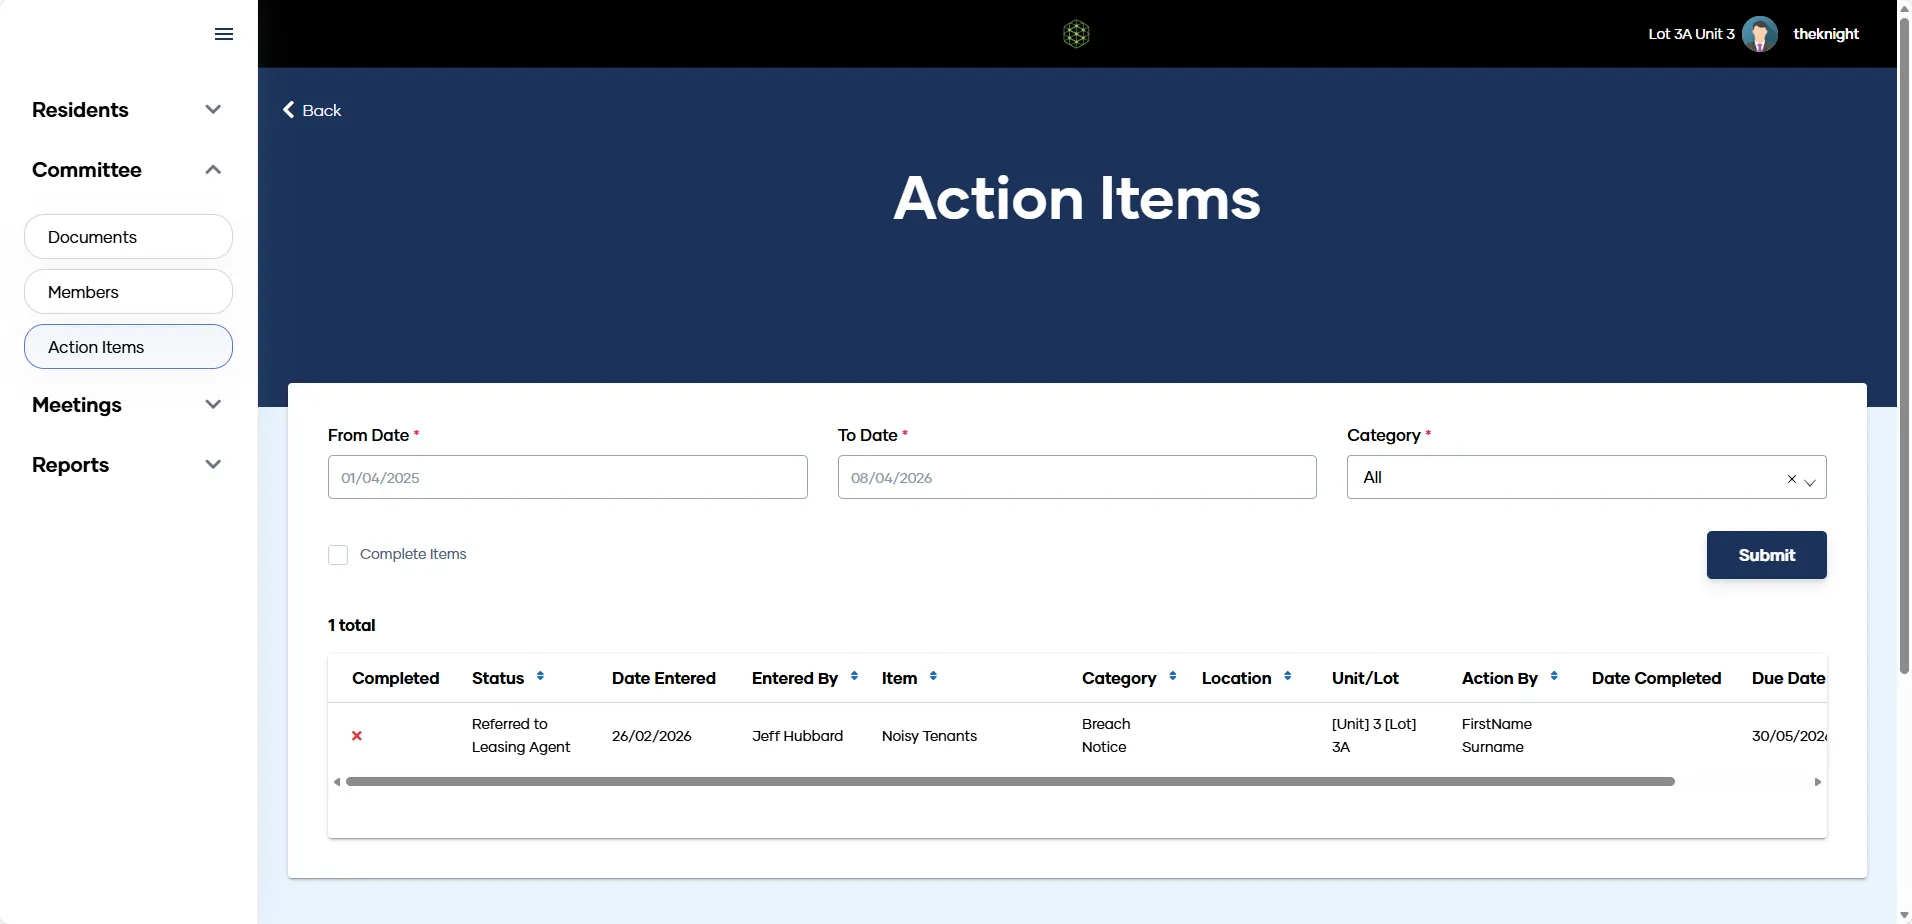The width and height of the screenshot is (1912, 924).
Task: Click the page vertical scrollbar thumb
Action: [x=1904, y=345]
